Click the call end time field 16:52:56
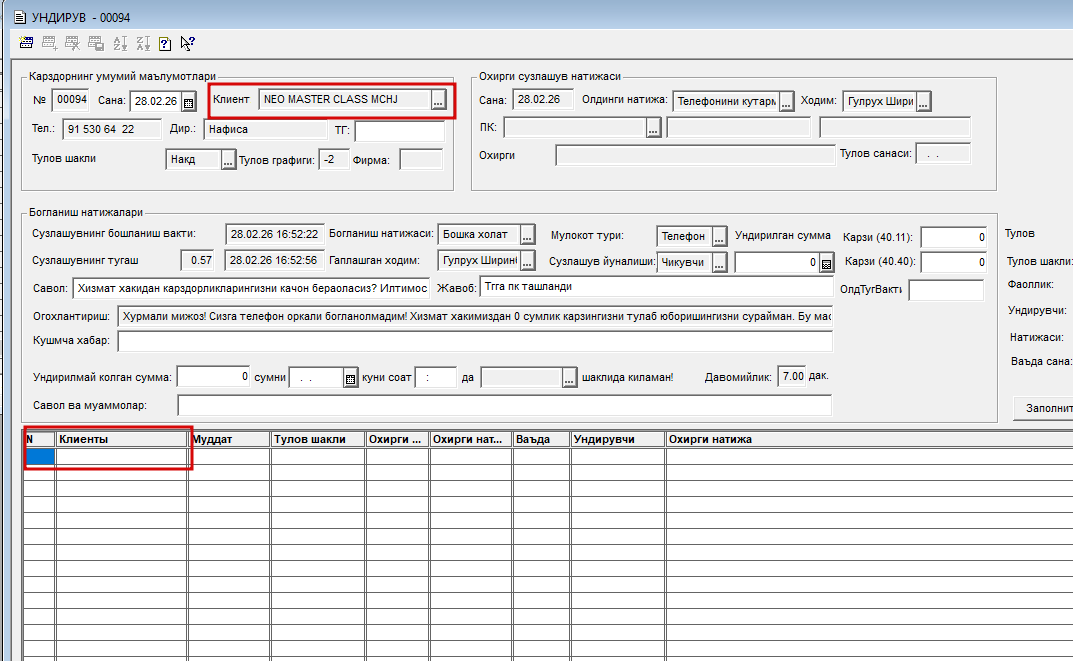Screen dimensions: 1073x661 pos(274,260)
